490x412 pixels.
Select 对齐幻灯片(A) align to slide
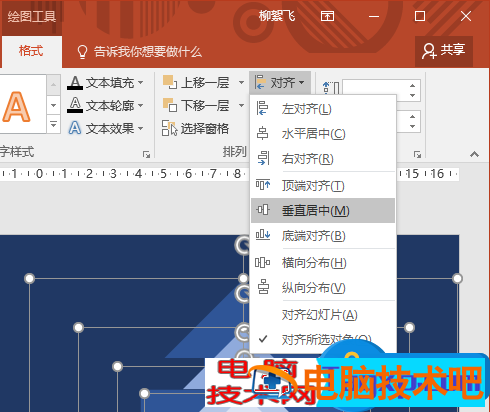pyautogui.click(x=323, y=314)
